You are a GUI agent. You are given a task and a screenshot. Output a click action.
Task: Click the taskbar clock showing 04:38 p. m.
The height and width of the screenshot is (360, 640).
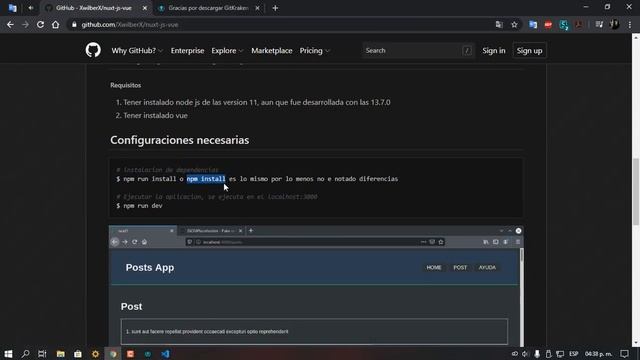coord(598,353)
